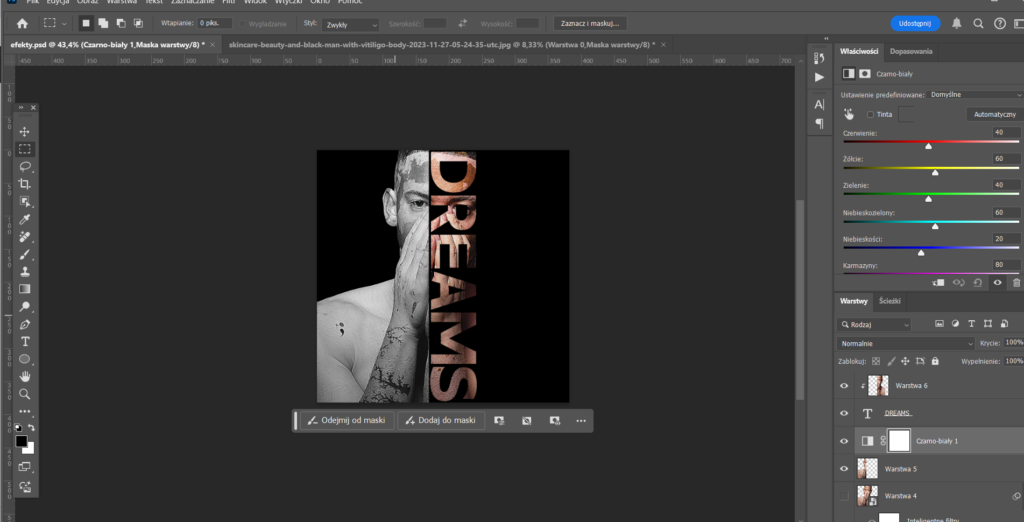Swap foreground and background colors
The height and width of the screenshot is (522, 1024).
click(x=31, y=428)
